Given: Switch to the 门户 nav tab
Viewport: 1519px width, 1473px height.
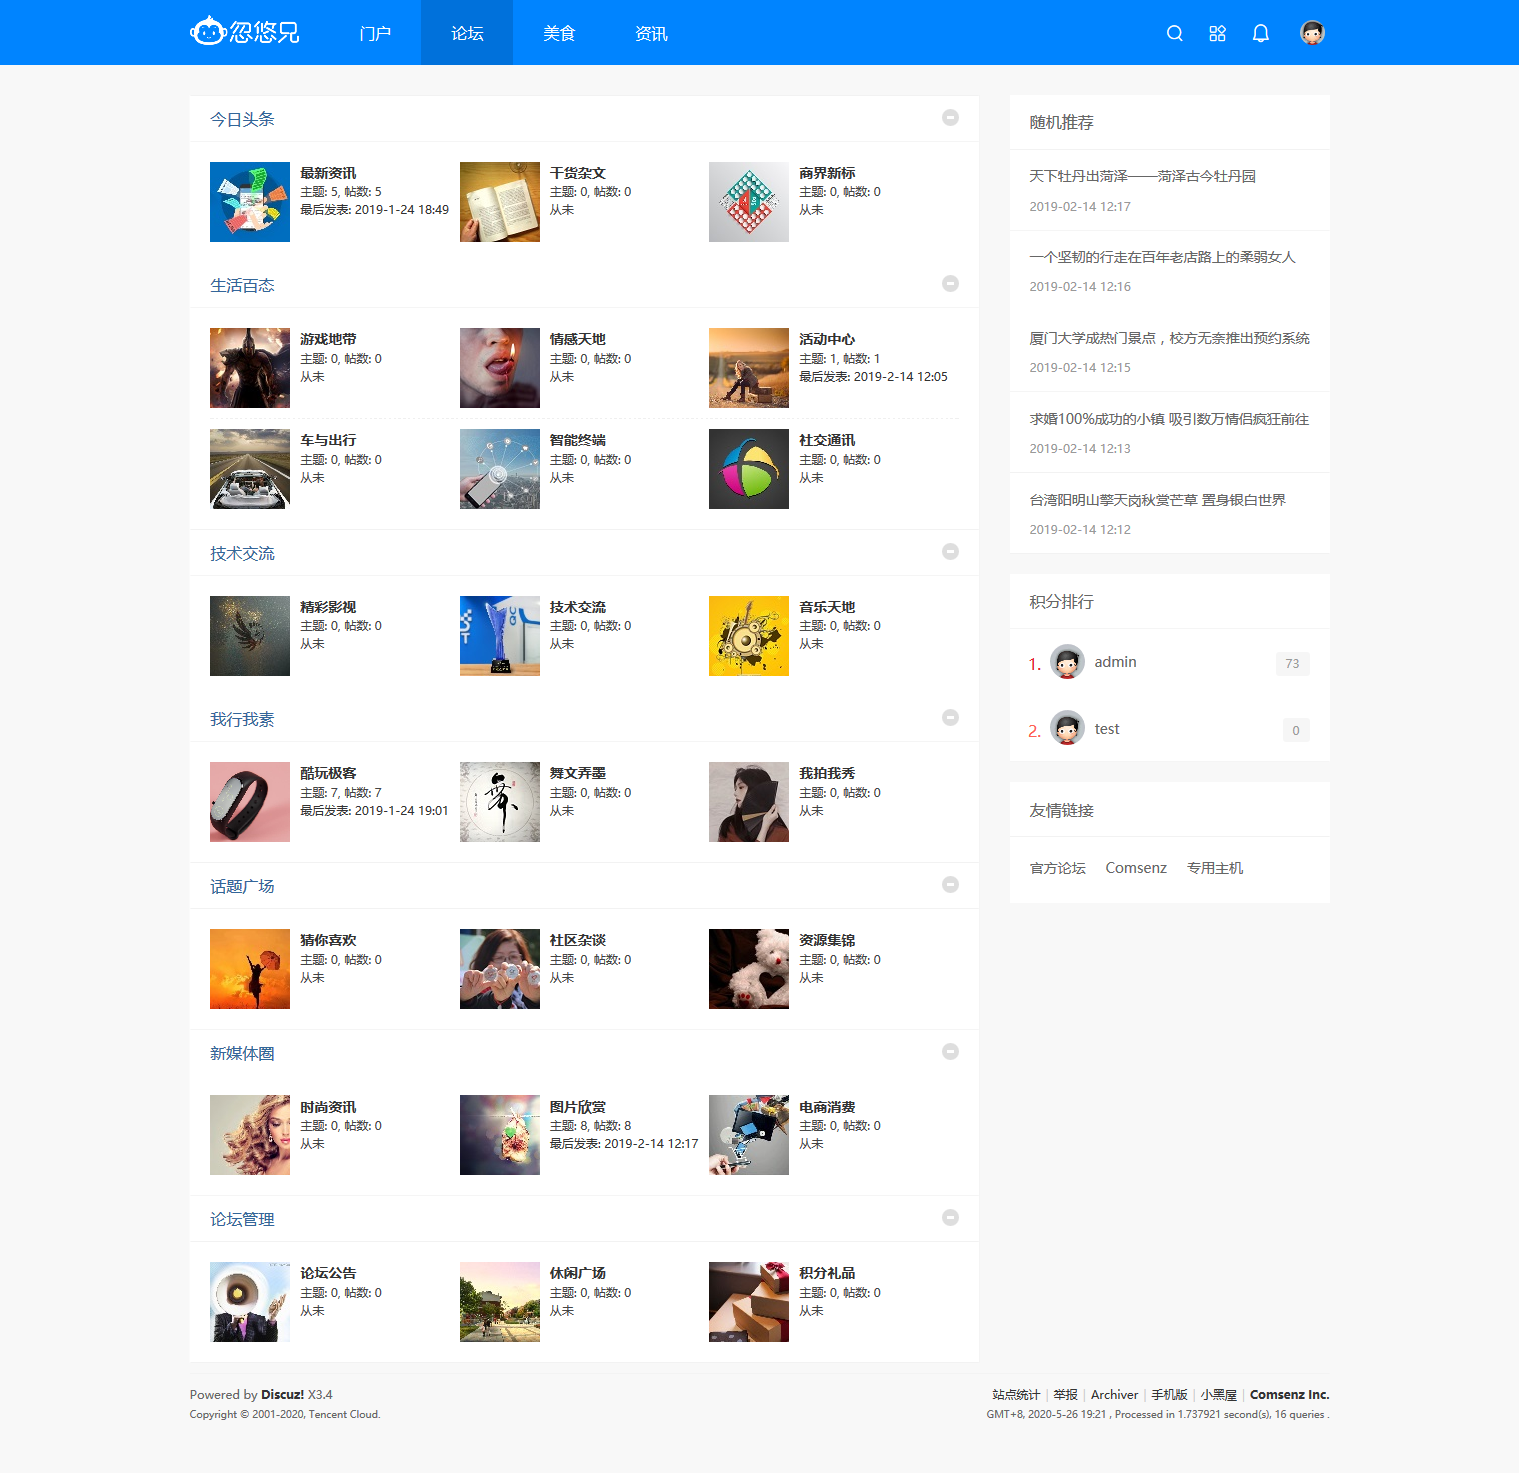Looking at the screenshot, I should pyautogui.click(x=375, y=33).
